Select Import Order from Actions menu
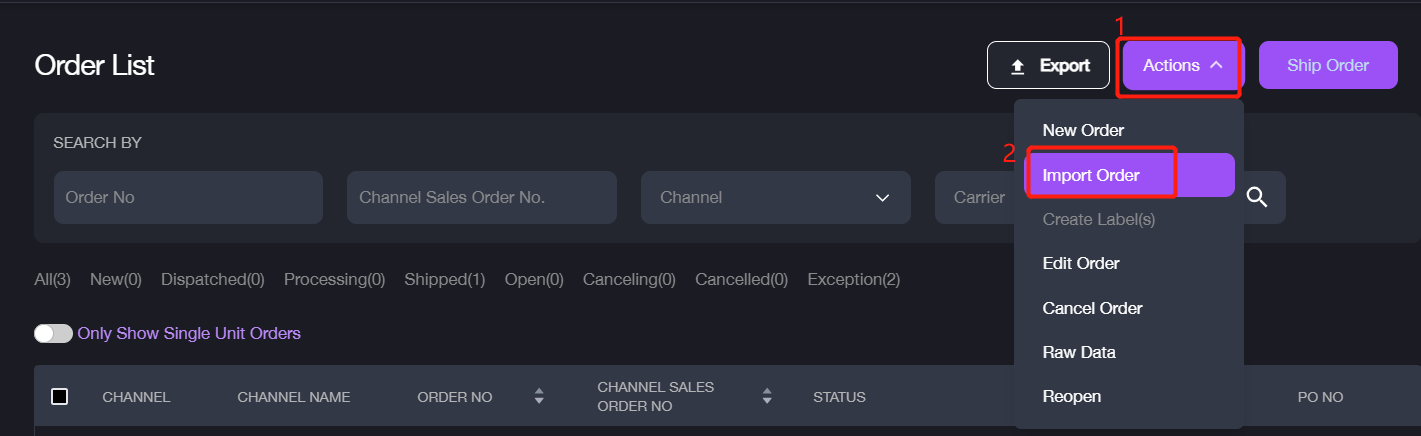1421x436 pixels. tap(1091, 175)
